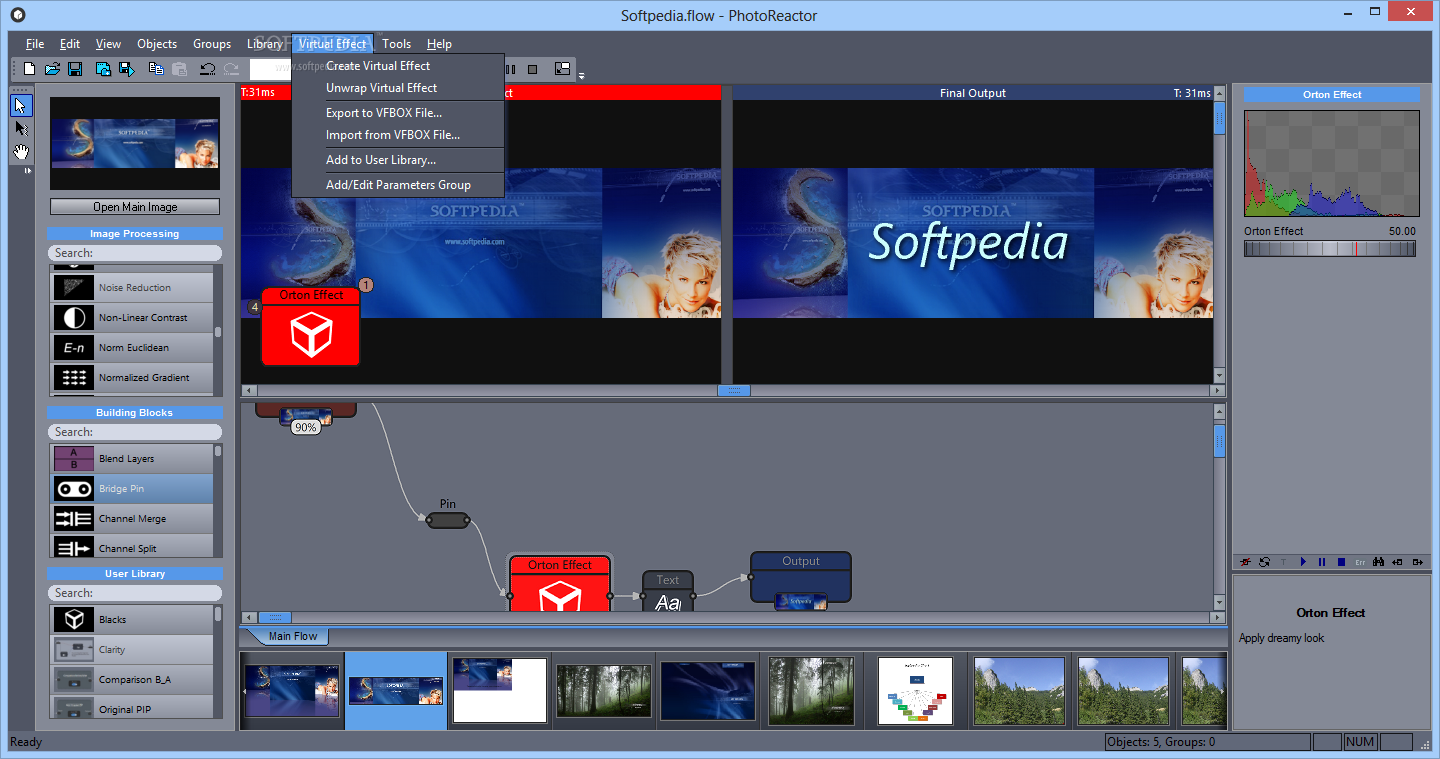Select the white-background thumbnail in filmstrip
This screenshot has width=1440, height=759.
pyautogui.click(x=500, y=690)
